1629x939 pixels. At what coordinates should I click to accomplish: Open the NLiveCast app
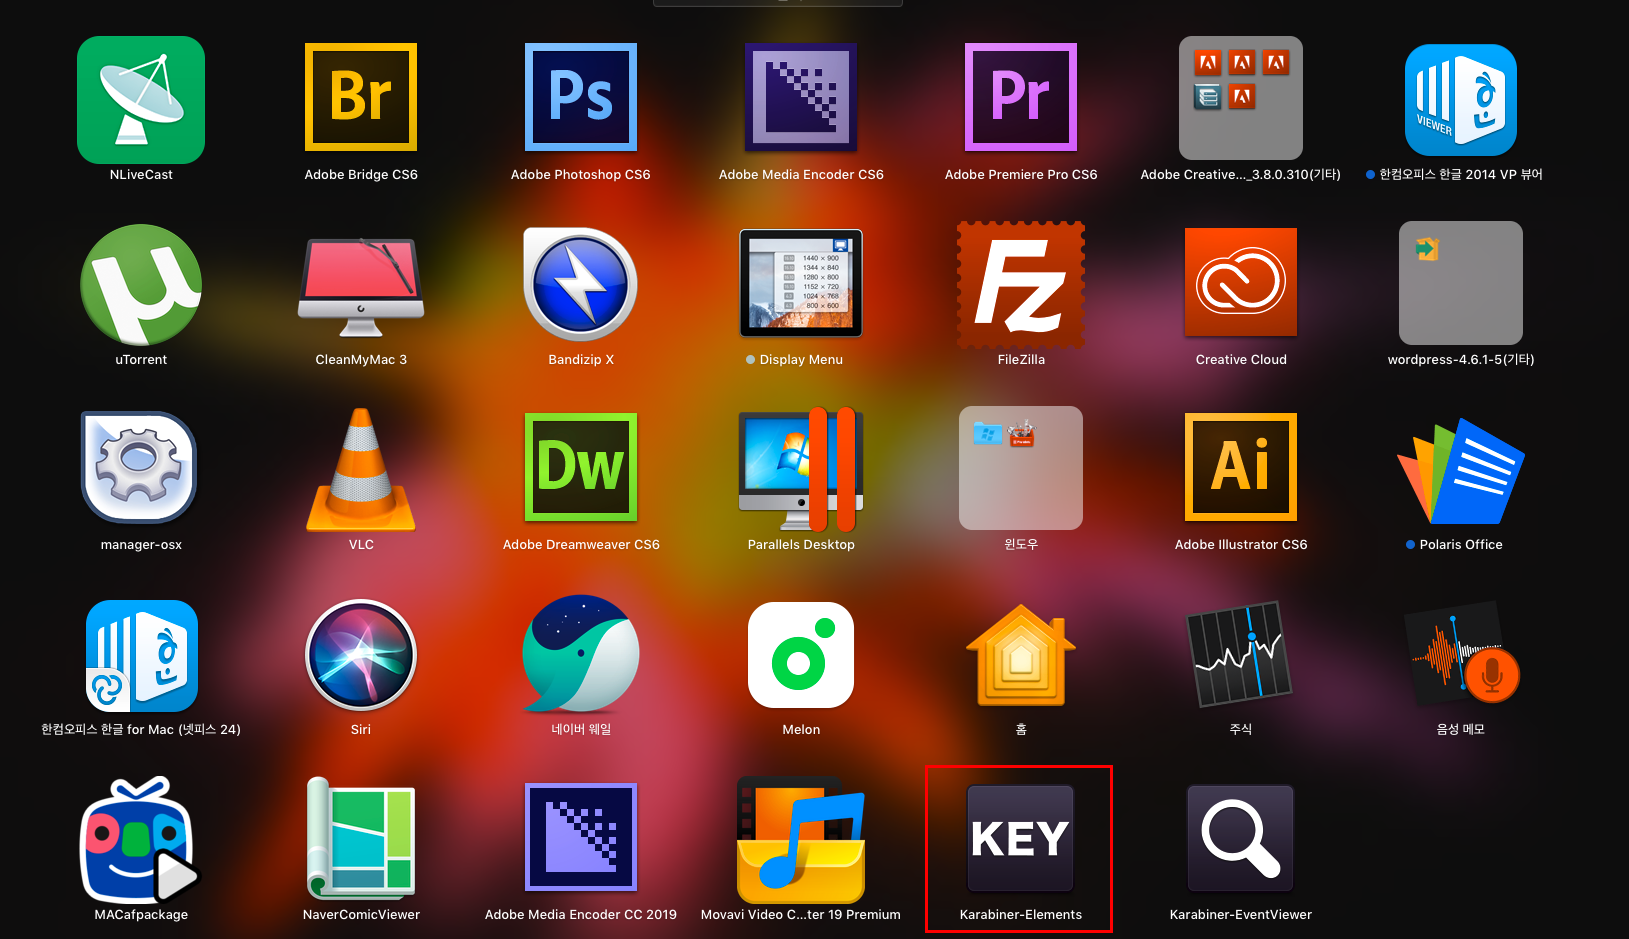(141, 100)
